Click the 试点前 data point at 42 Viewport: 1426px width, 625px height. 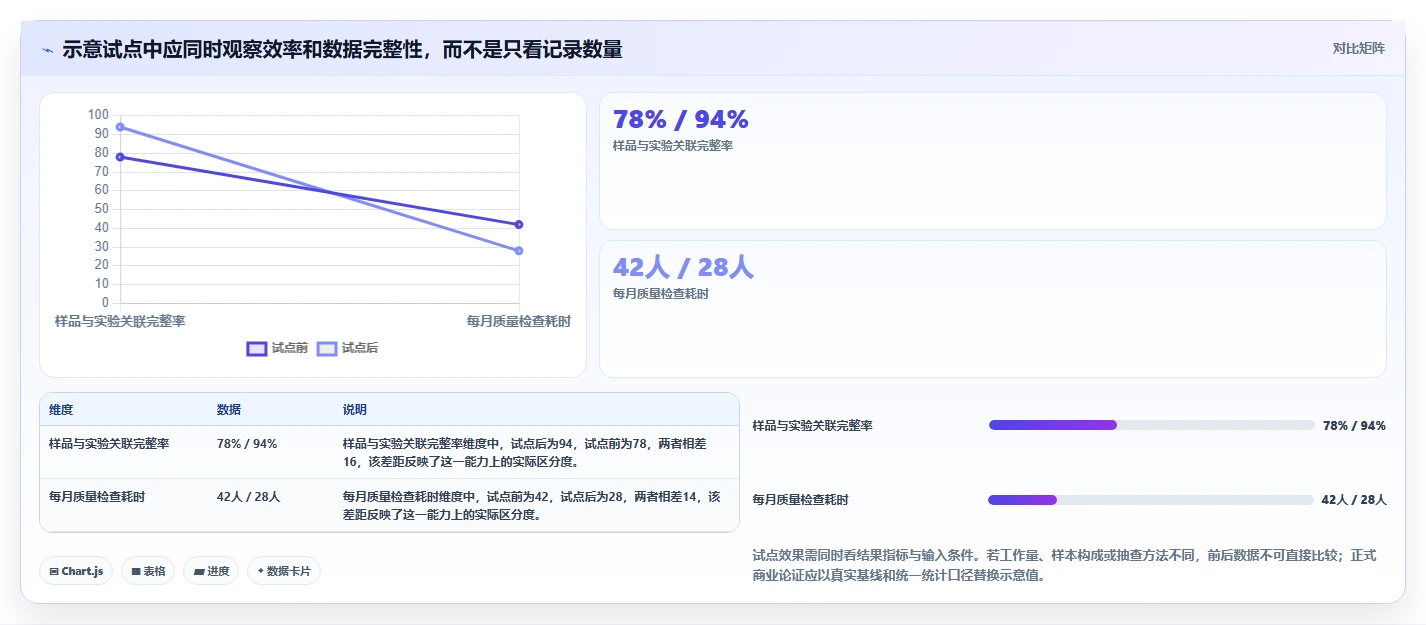pos(519,224)
